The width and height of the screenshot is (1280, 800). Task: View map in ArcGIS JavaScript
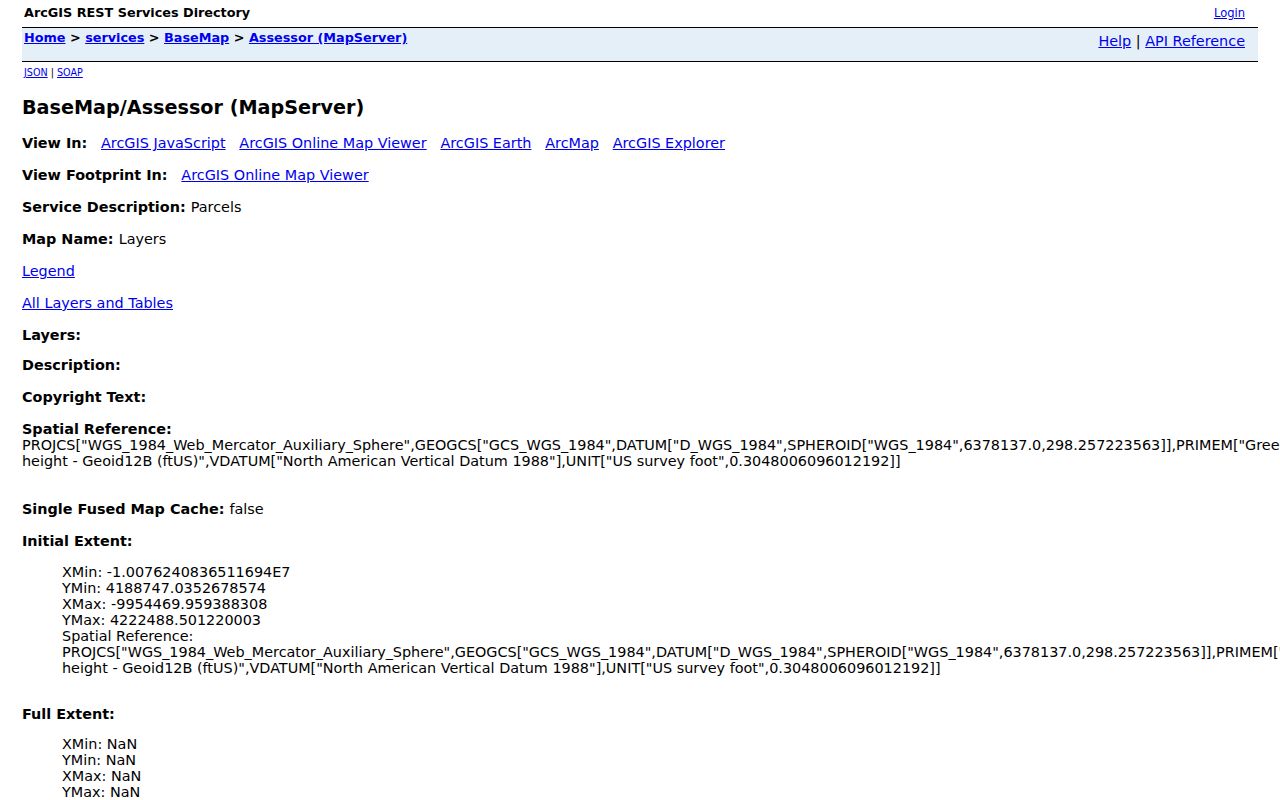click(x=163, y=143)
